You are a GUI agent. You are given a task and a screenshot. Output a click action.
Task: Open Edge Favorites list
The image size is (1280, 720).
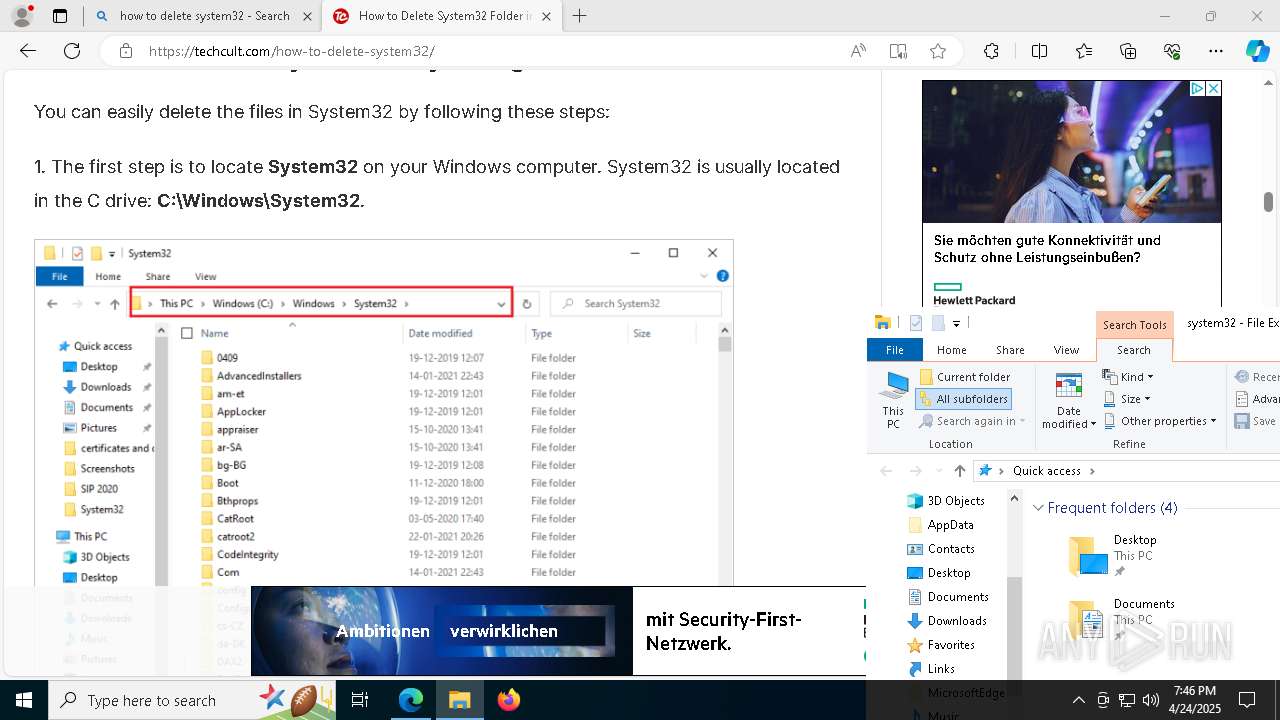[x=1084, y=51]
